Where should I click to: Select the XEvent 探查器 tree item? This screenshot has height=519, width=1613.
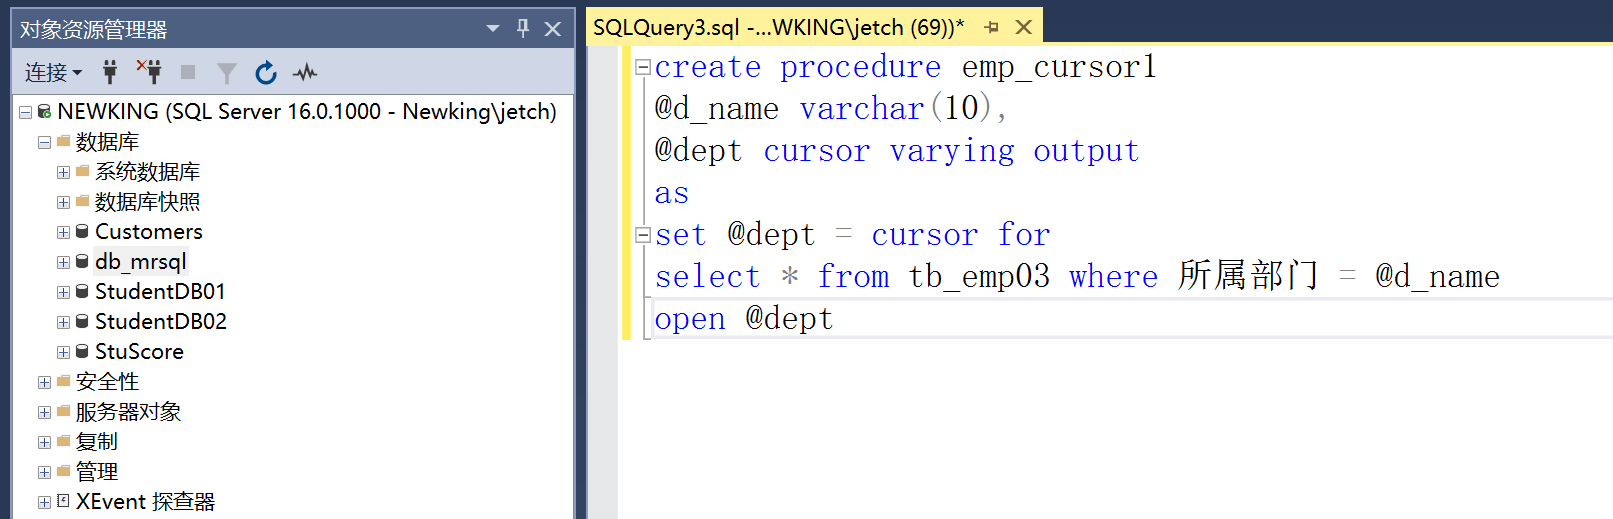[x=145, y=502]
